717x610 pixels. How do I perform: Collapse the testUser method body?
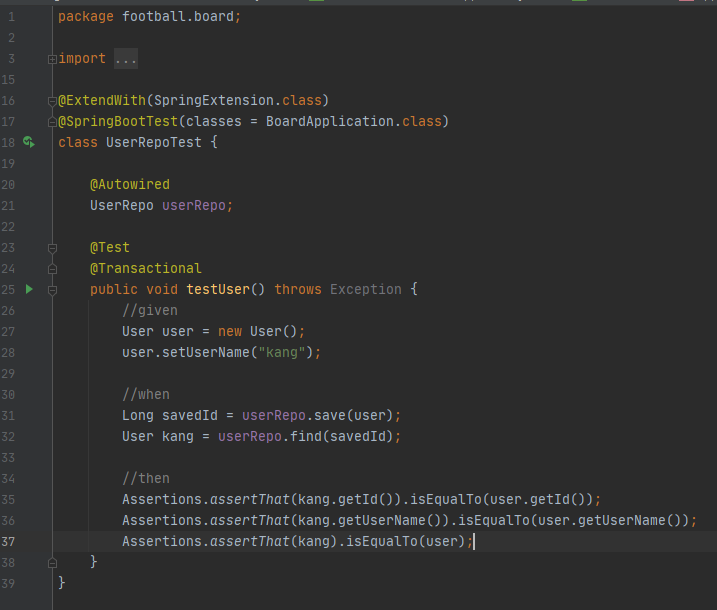[x=52, y=290]
